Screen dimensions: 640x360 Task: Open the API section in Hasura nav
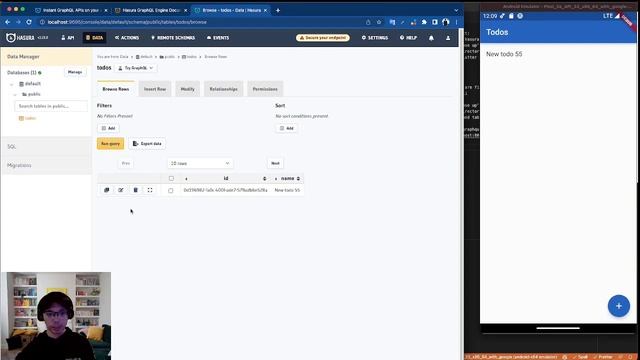68,38
